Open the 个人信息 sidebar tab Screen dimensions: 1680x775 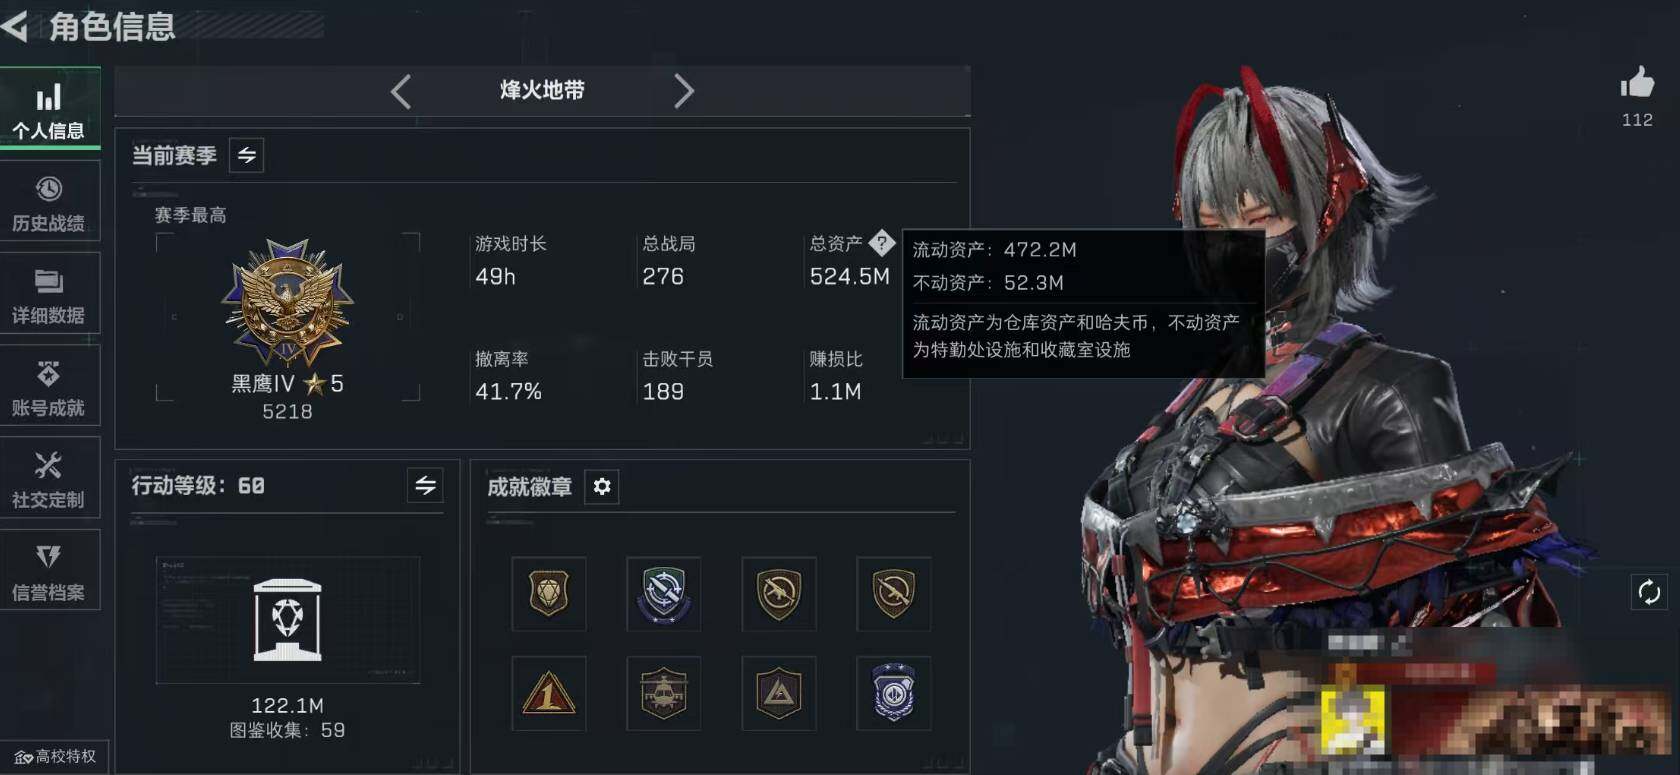click(49, 108)
